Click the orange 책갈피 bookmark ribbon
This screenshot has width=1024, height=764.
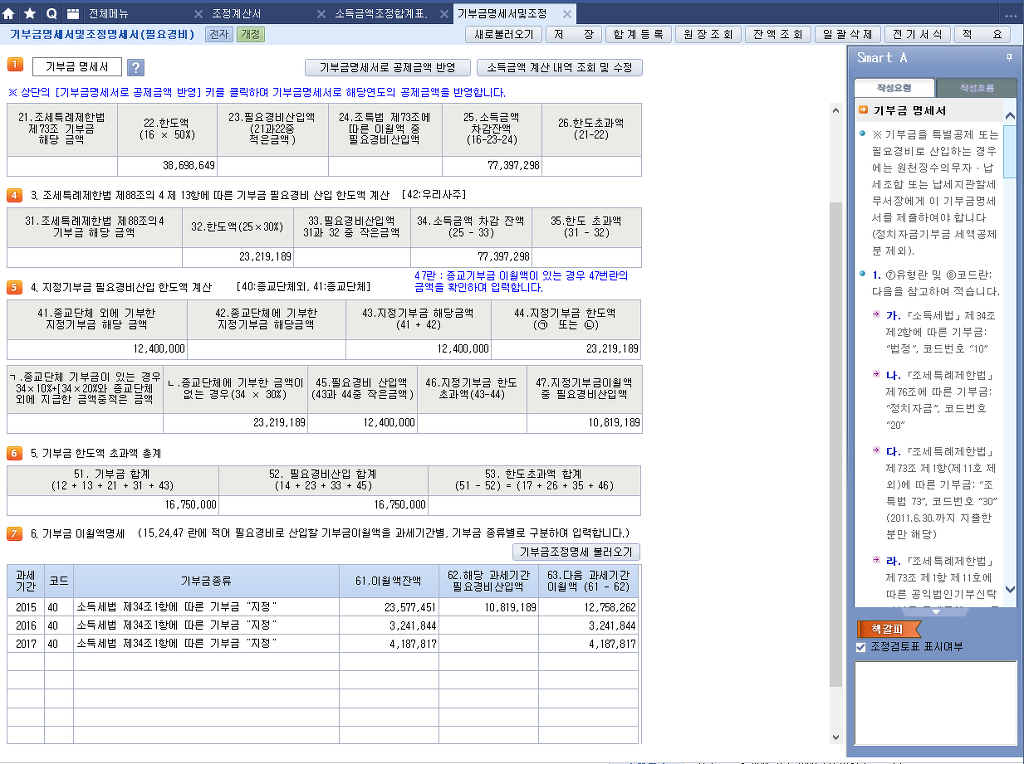coord(888,629)
